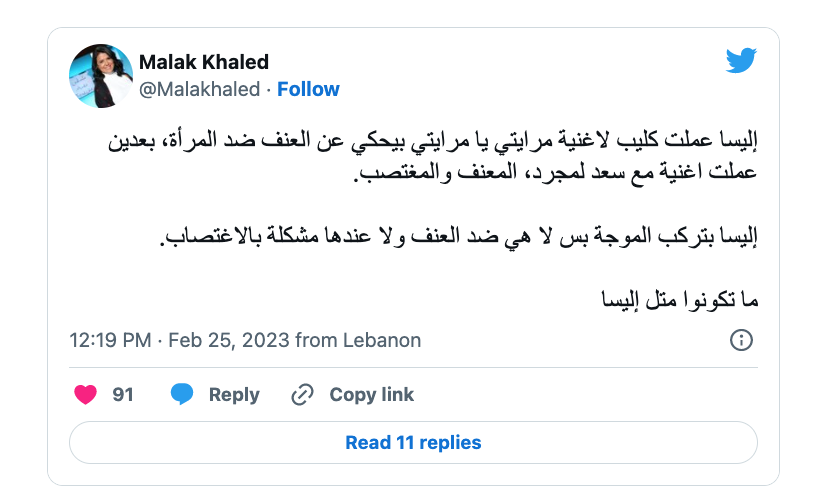
Task: Open the 12:19 PM timestamp
Action: (x=110, y=340)
